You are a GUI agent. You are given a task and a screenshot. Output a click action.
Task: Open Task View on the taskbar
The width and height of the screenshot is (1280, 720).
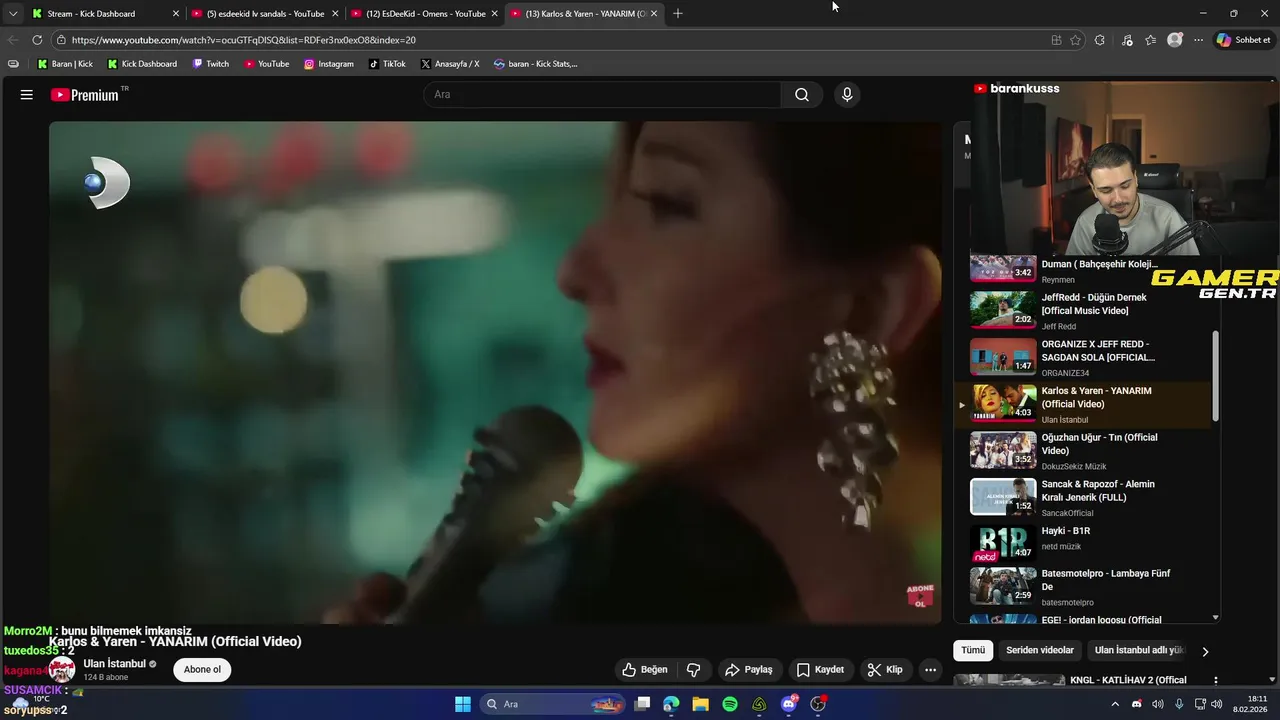(x=643, y=704)
